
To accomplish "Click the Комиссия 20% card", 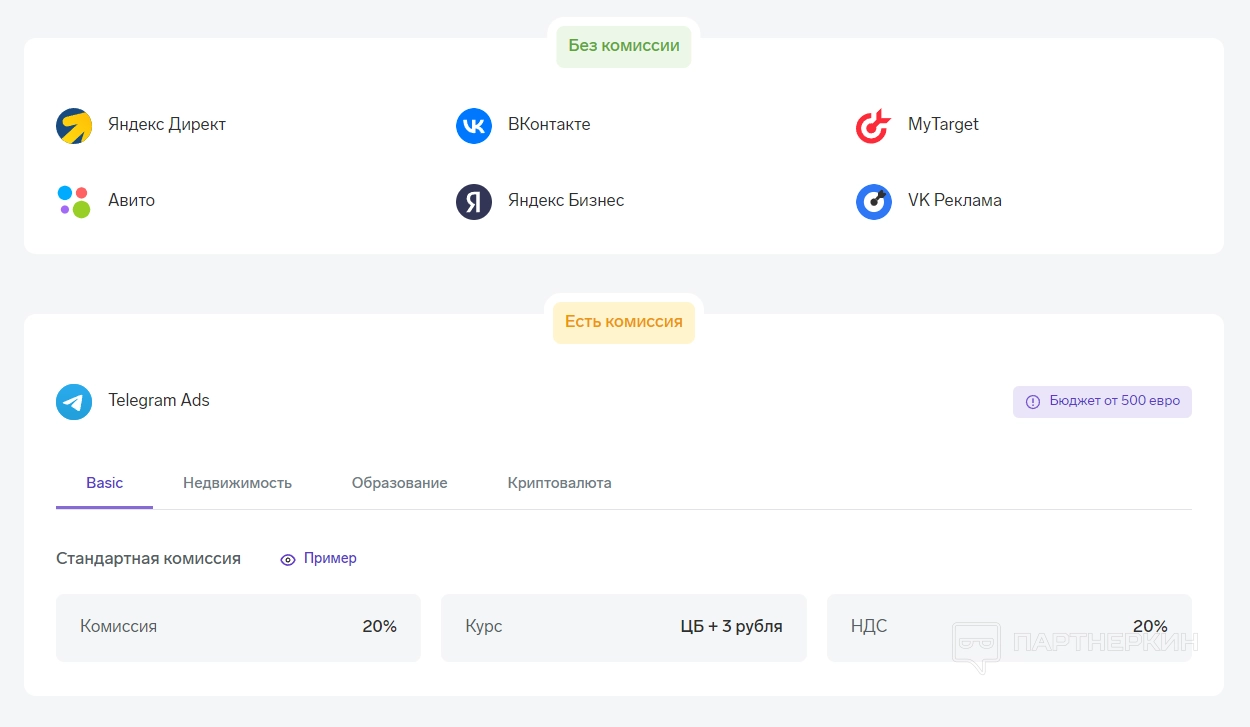I will pos(238,627).
